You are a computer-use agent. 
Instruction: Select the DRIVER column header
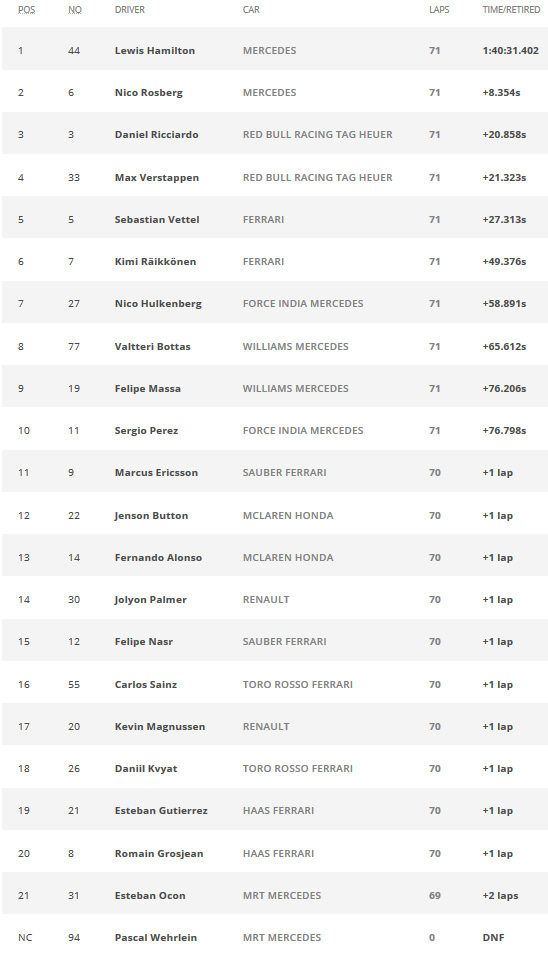pos(130,10)
